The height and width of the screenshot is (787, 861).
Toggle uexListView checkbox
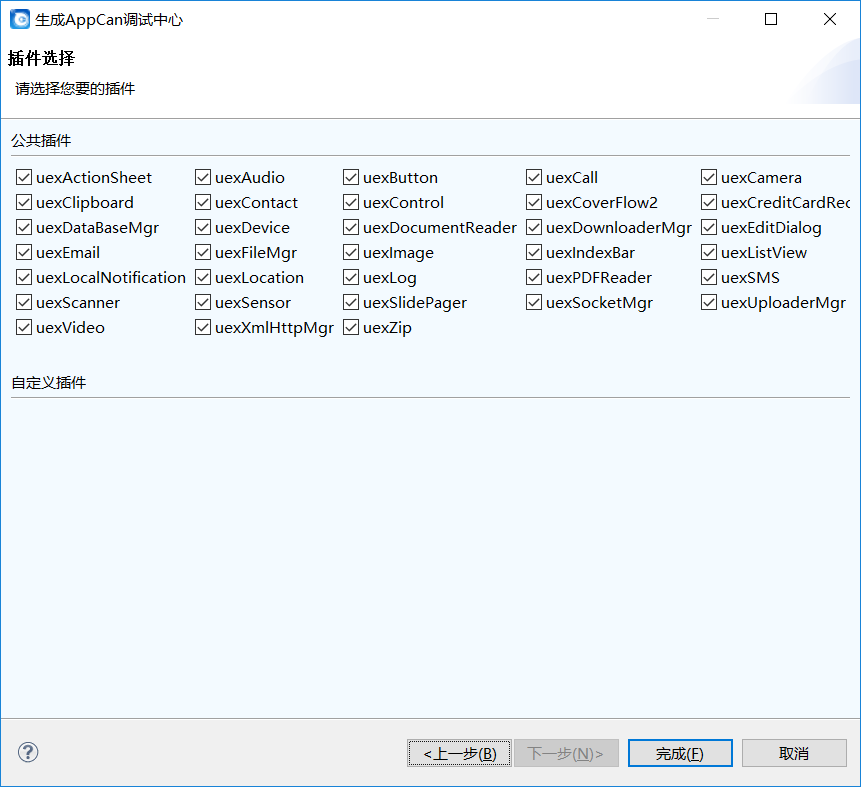pos(709,252)
